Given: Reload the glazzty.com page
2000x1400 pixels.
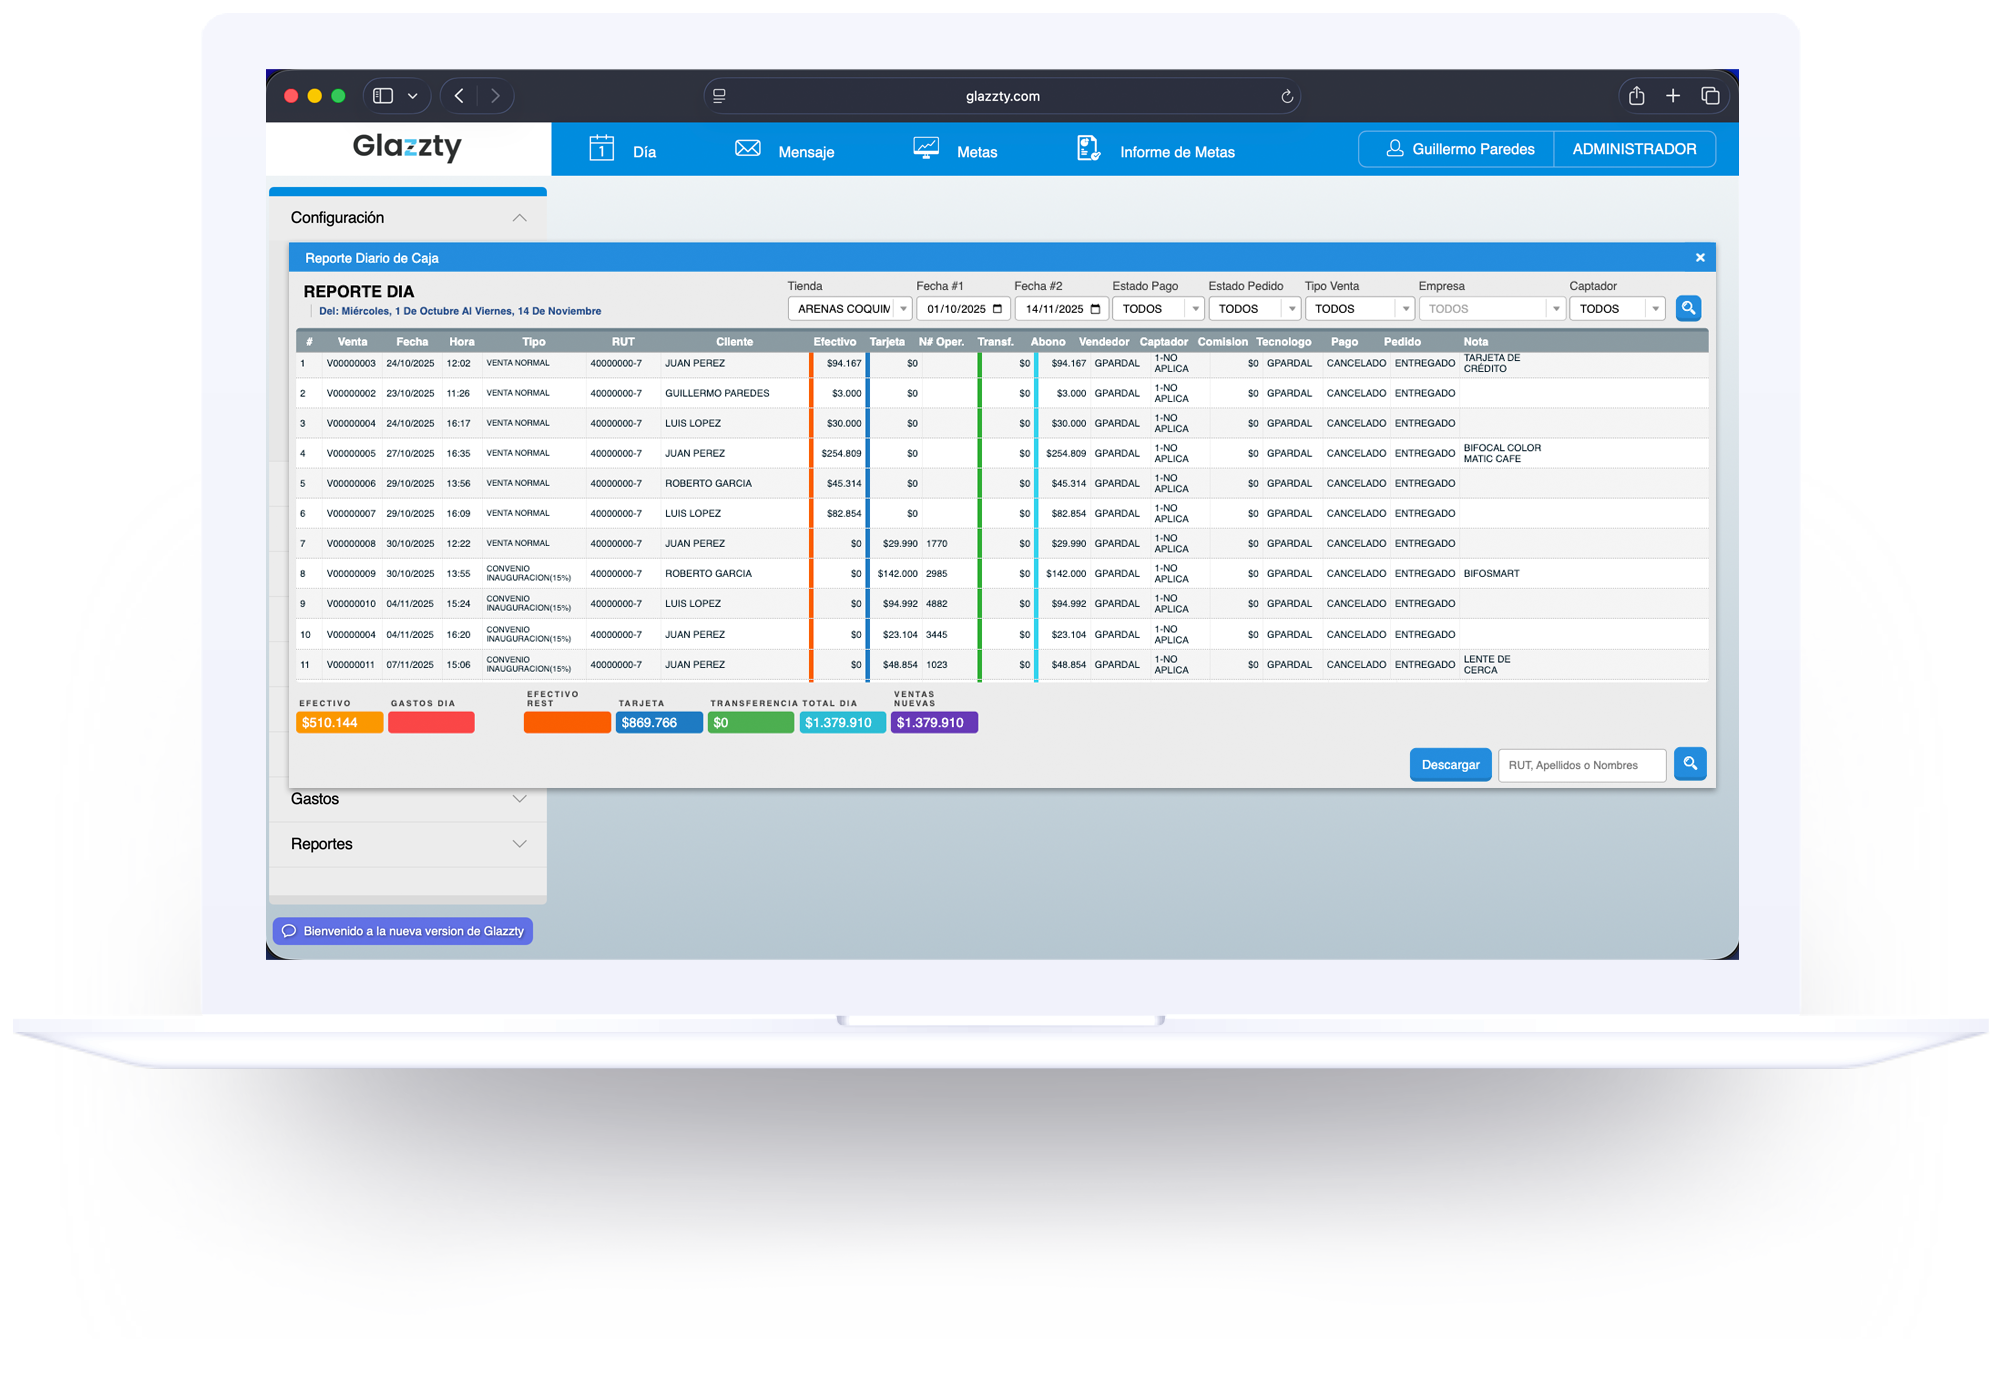Looking at the screenshot, I should 1287,96.
